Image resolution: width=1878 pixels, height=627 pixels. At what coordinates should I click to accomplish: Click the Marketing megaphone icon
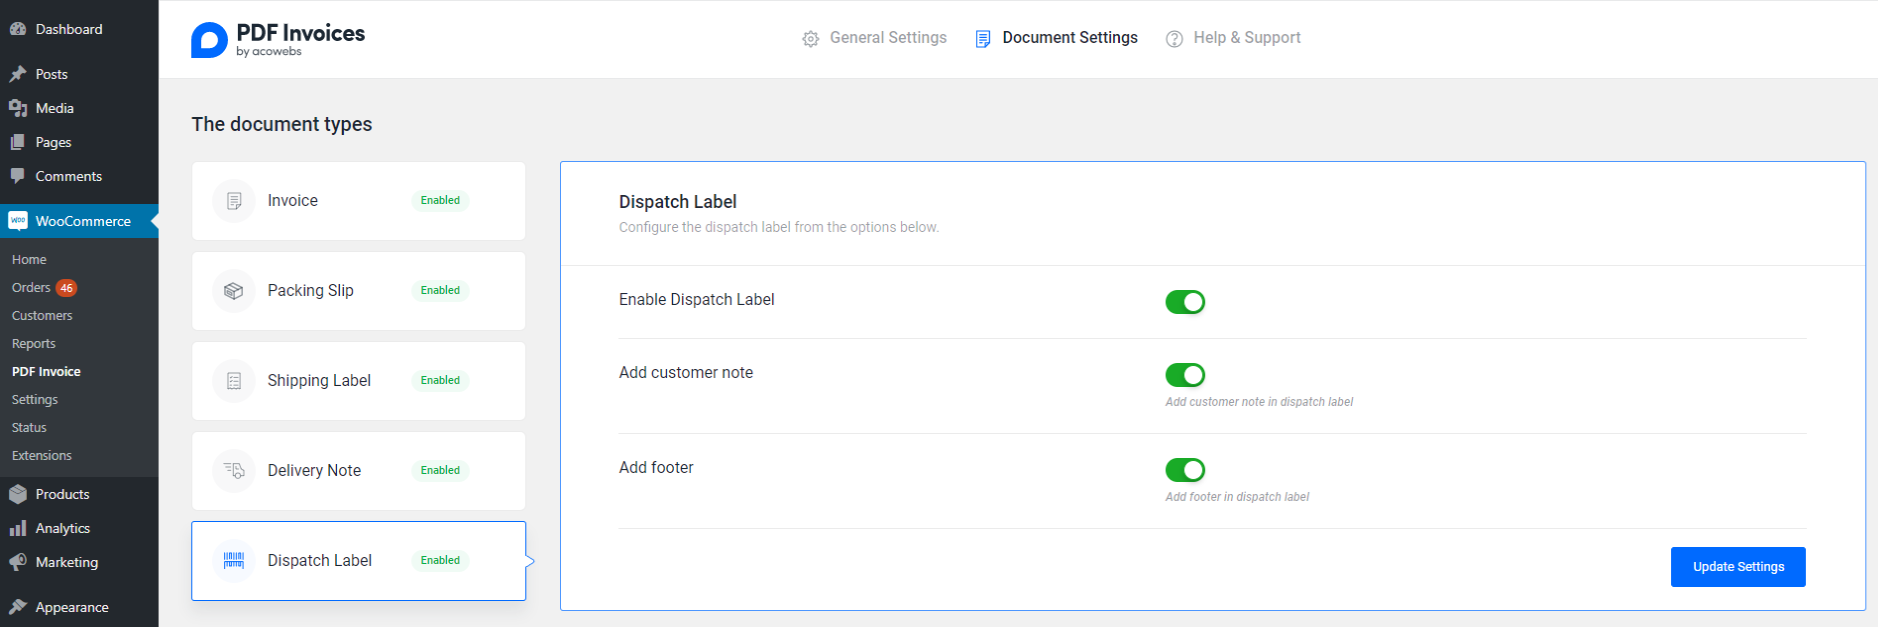(18, 562)
